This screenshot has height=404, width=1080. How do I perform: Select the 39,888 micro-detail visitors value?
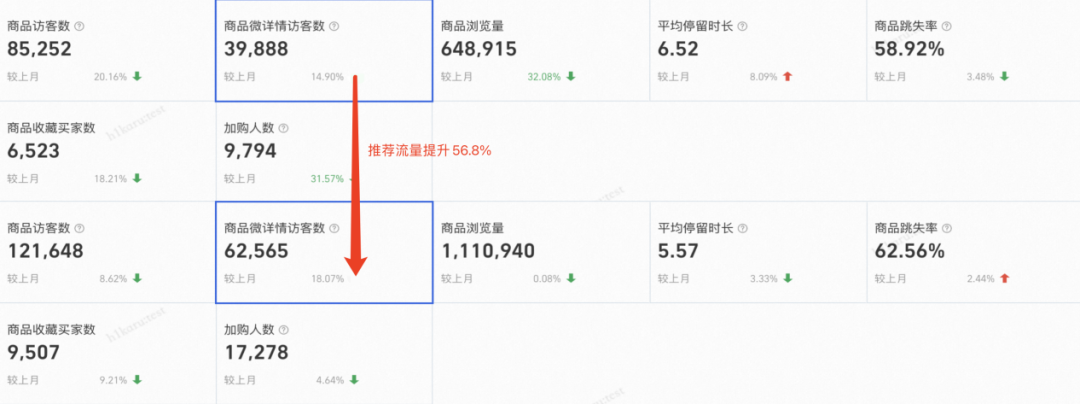[256, 50]
